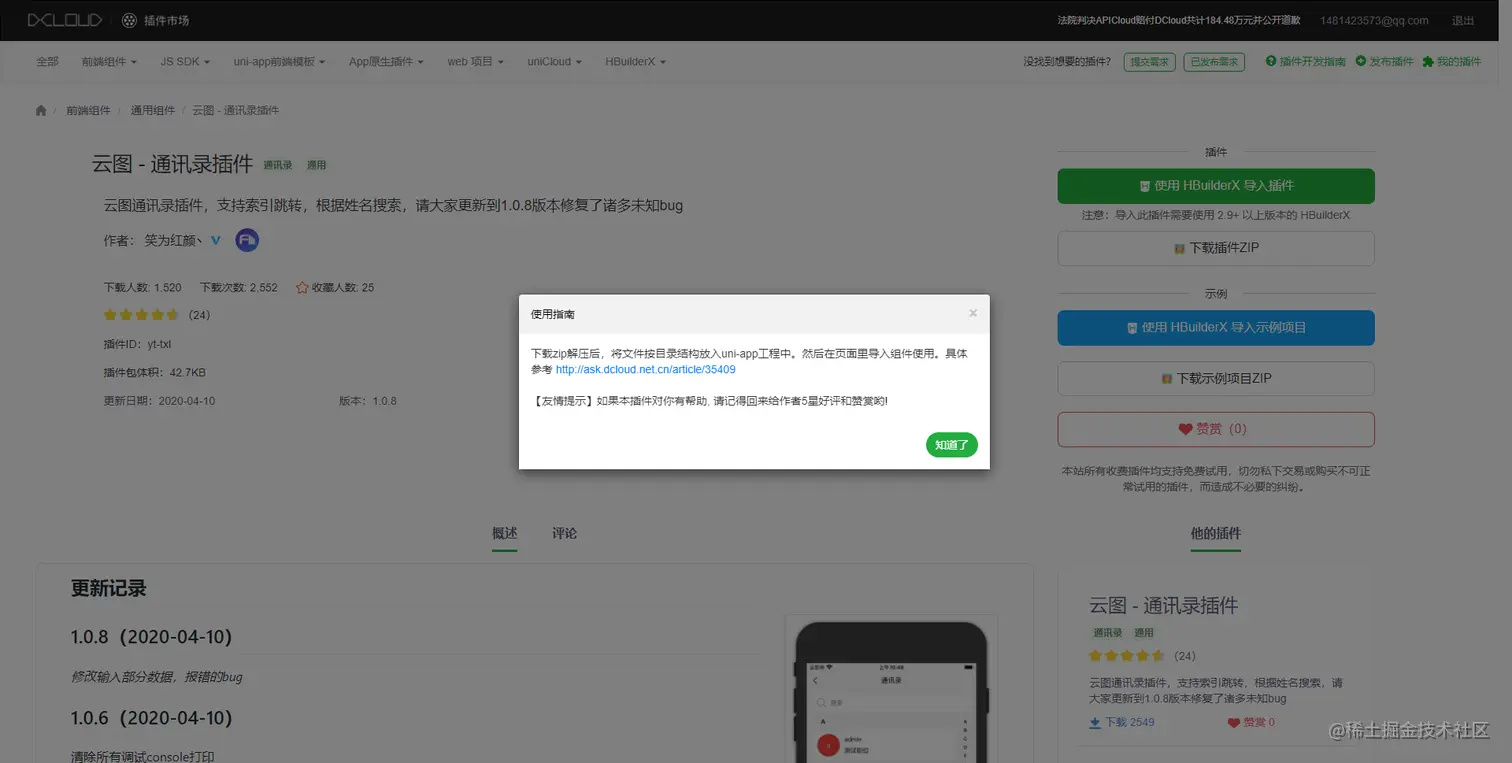
Task: Click 使用 HBuilderX 导入示例项目 blue button
Action: 1216,327
